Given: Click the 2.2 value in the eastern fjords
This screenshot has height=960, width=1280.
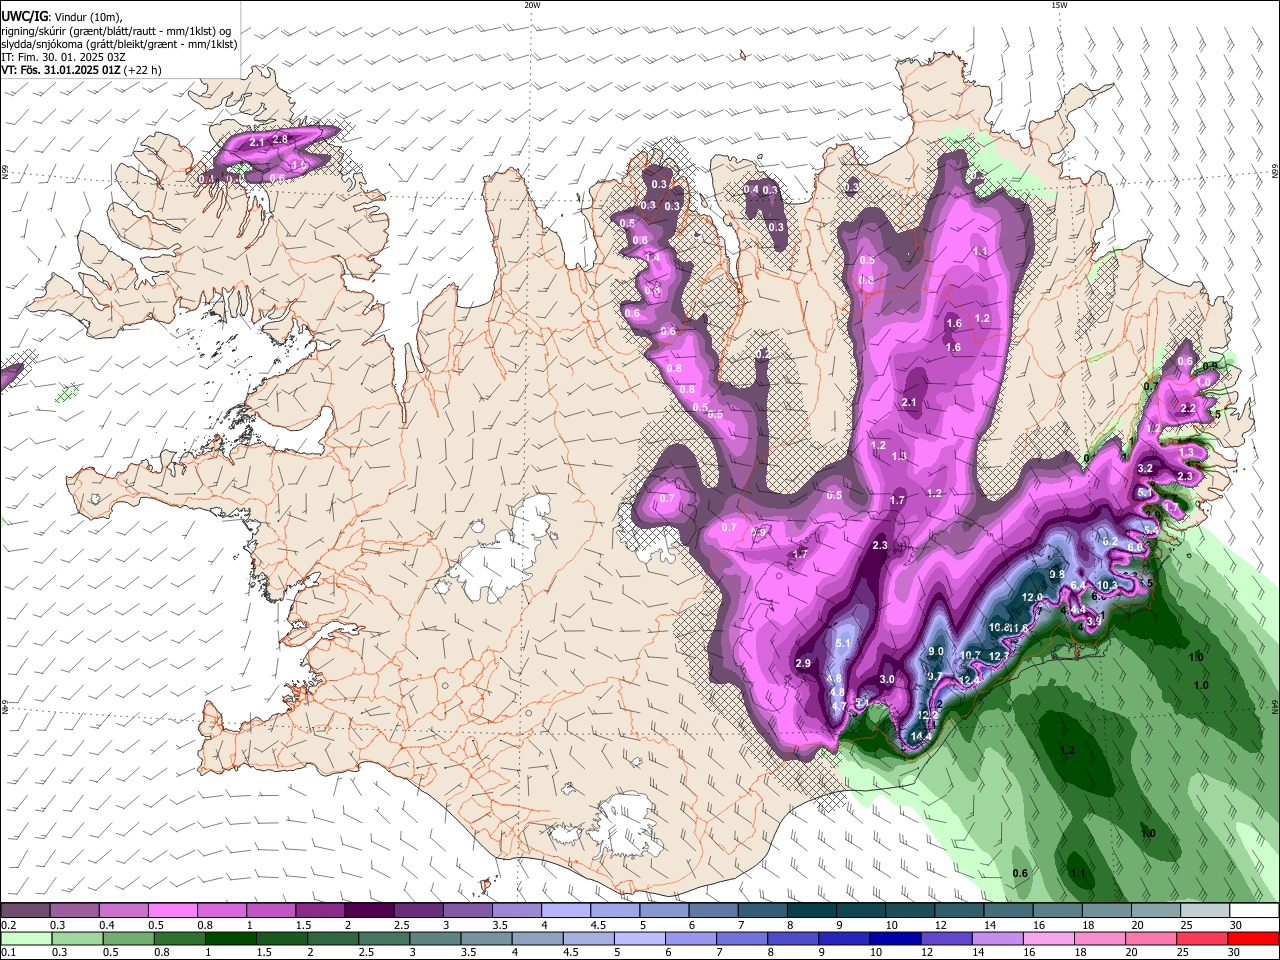Looking at the screenshot, I should [x=1188, y=408].
